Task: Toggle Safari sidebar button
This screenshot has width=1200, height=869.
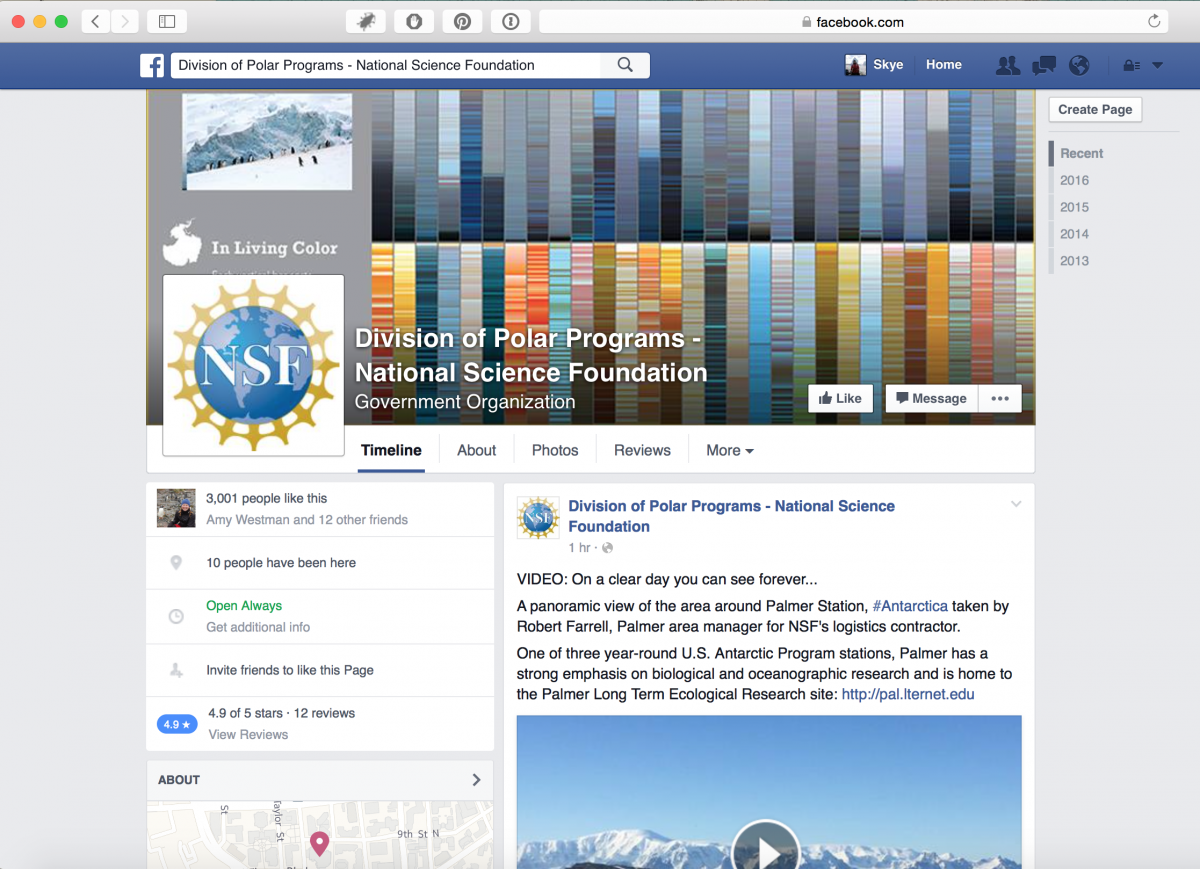Action: [x=167, y=21]
